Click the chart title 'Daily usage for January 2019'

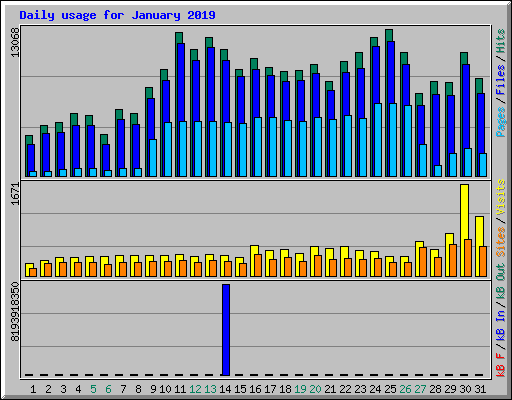[x=117, y=15]
